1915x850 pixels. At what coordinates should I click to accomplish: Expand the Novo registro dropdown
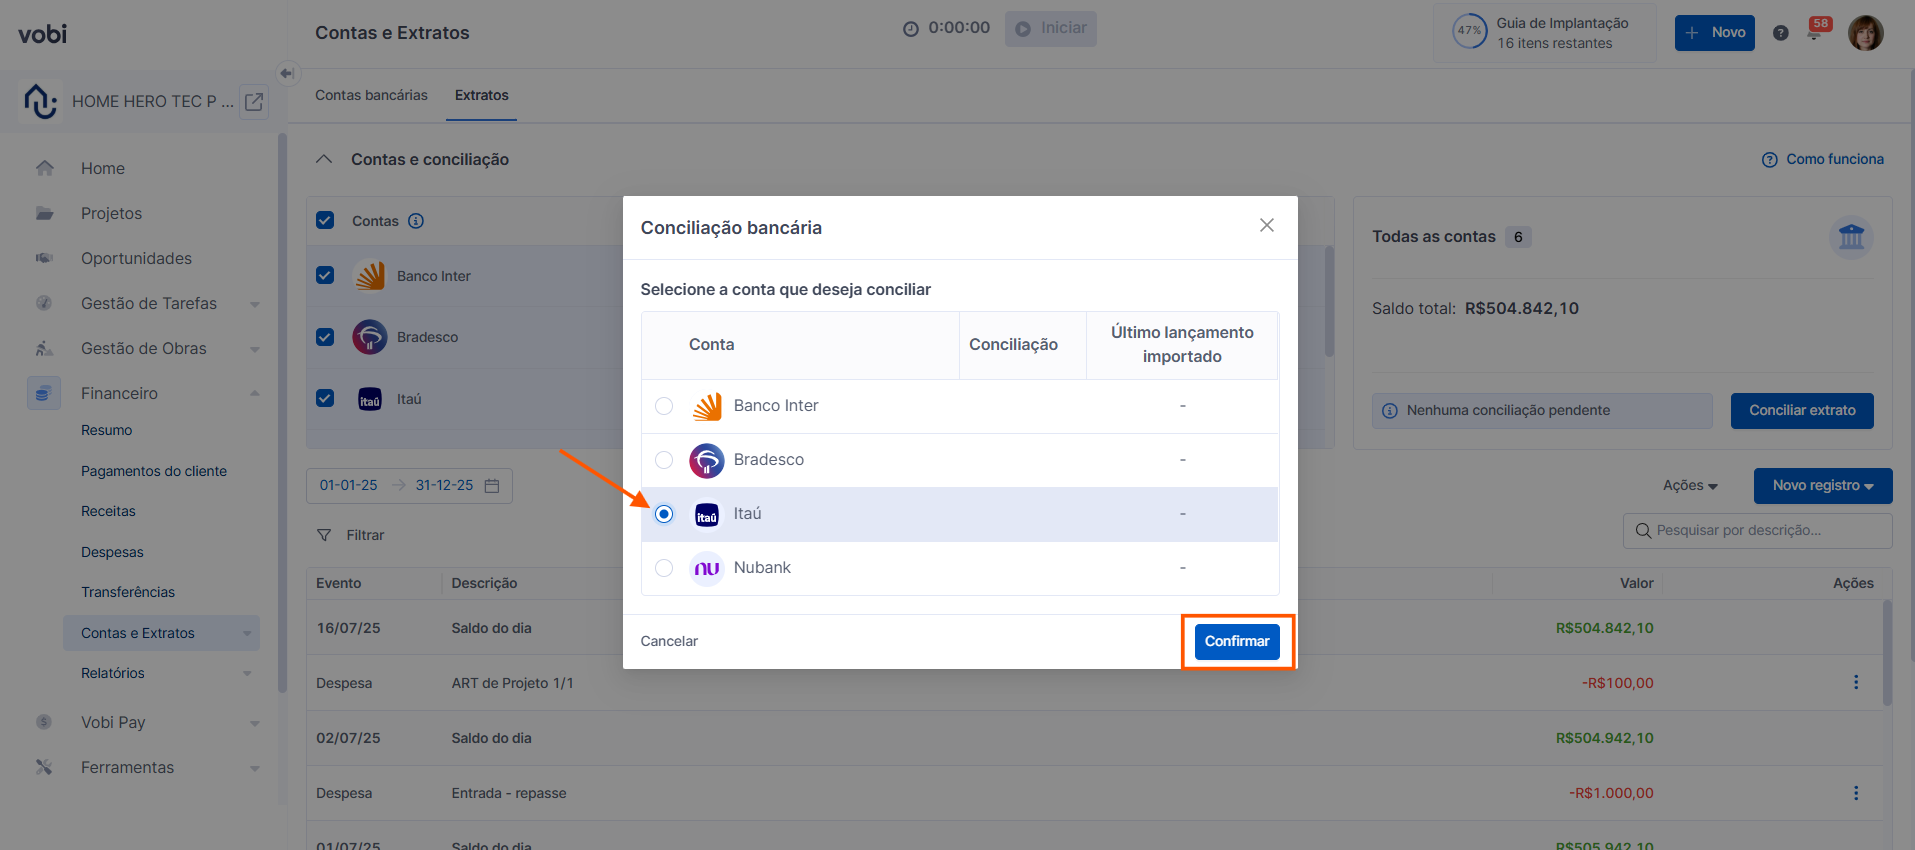coord(1822,486)
